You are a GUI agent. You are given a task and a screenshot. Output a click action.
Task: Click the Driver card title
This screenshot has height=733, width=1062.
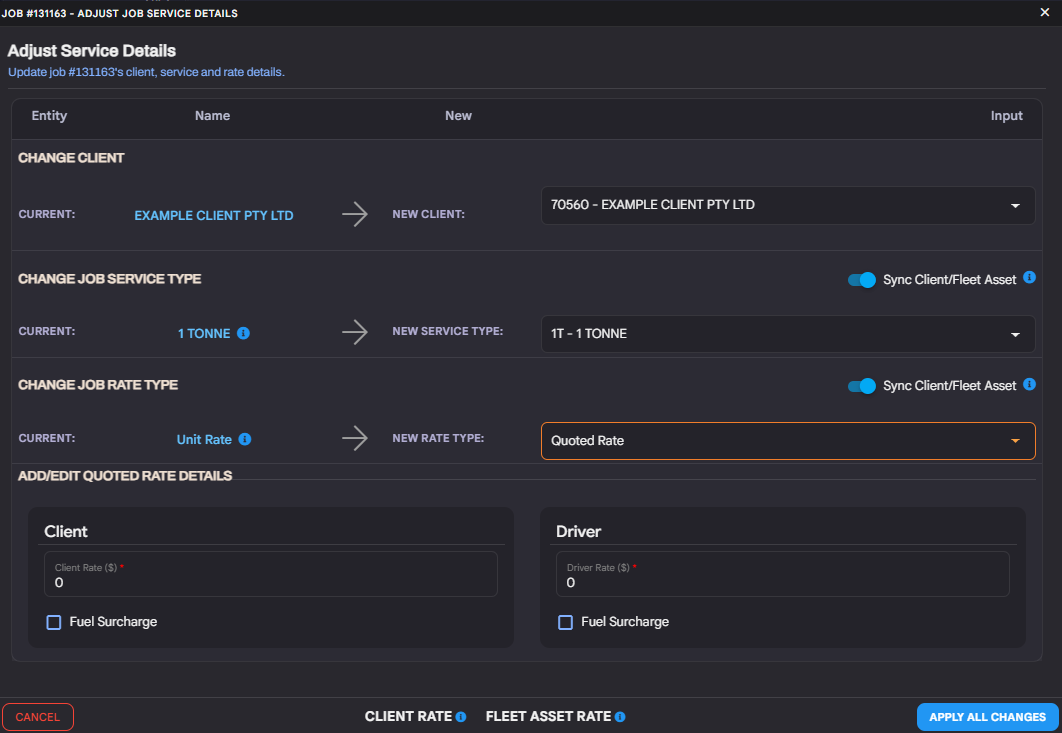(x=578, y=532)
